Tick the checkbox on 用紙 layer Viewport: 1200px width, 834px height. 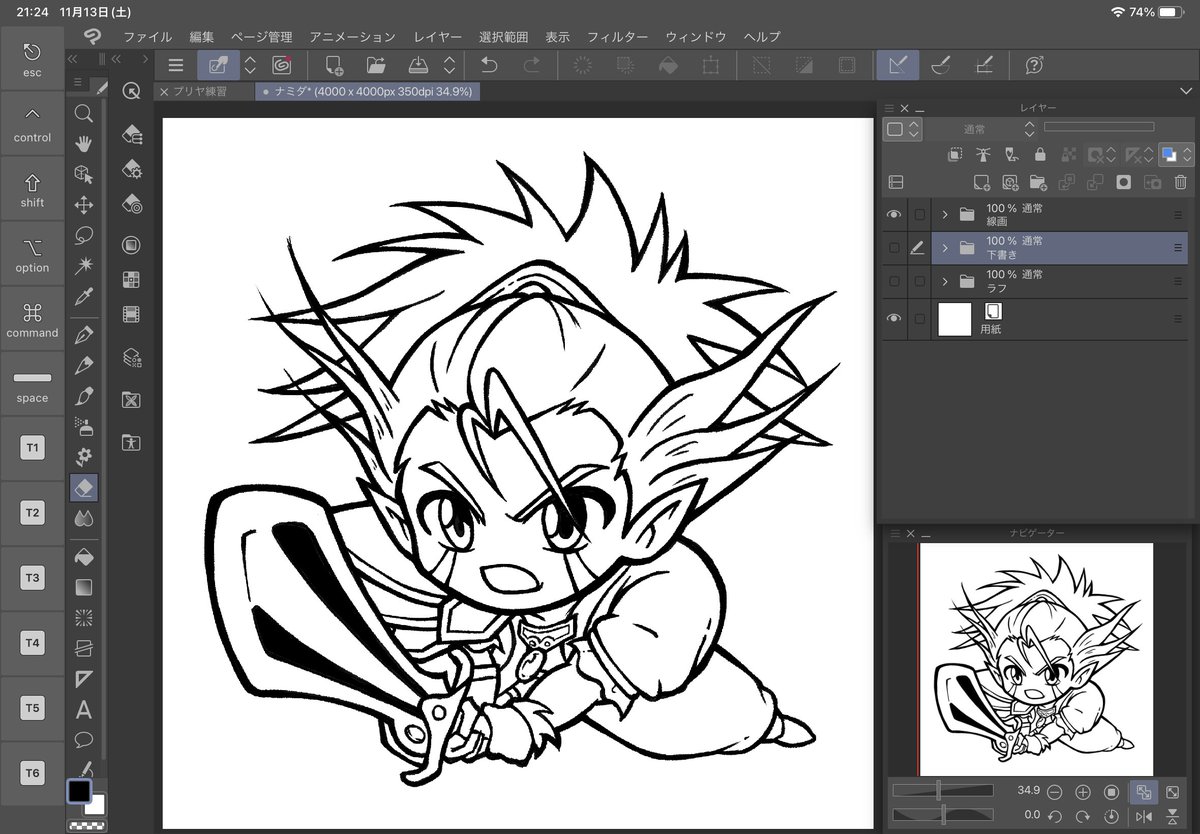(x=920, y=319)
